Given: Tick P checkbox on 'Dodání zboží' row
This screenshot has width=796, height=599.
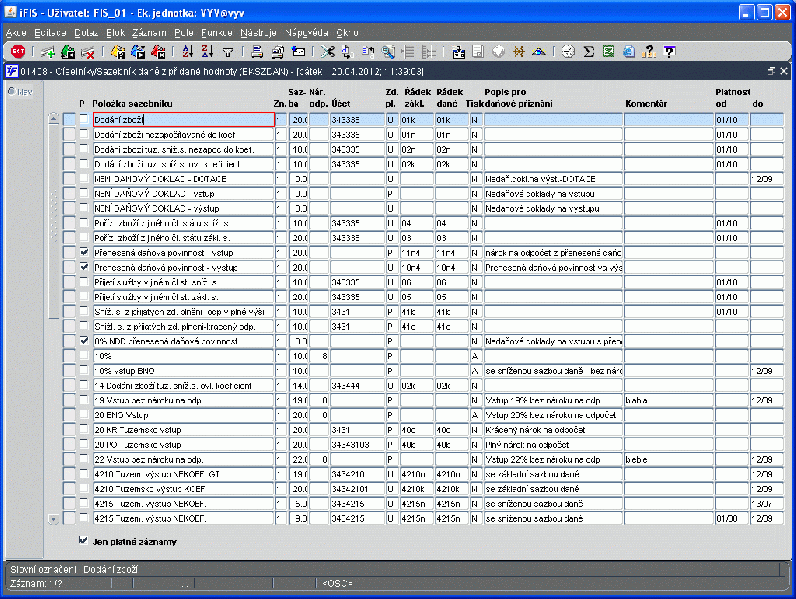Looking at the screenshot, I should point(84,120).
